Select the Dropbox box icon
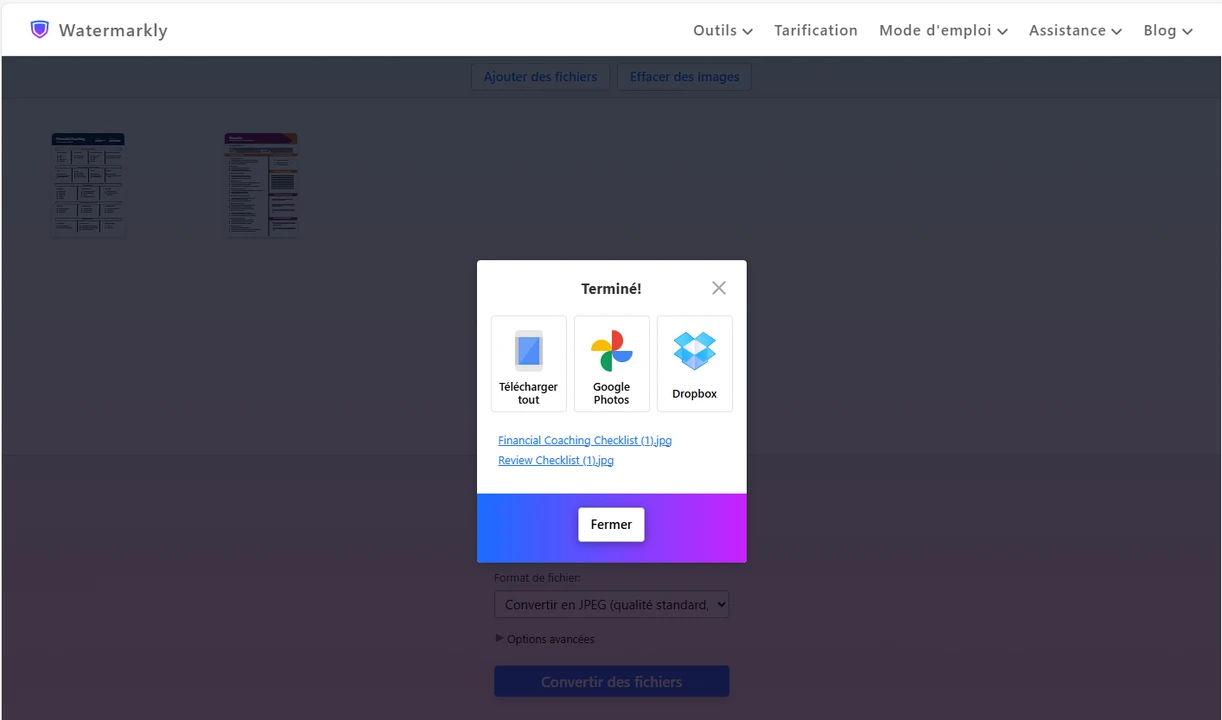This screenshot has width=1222, height=720. click(694, 351)
